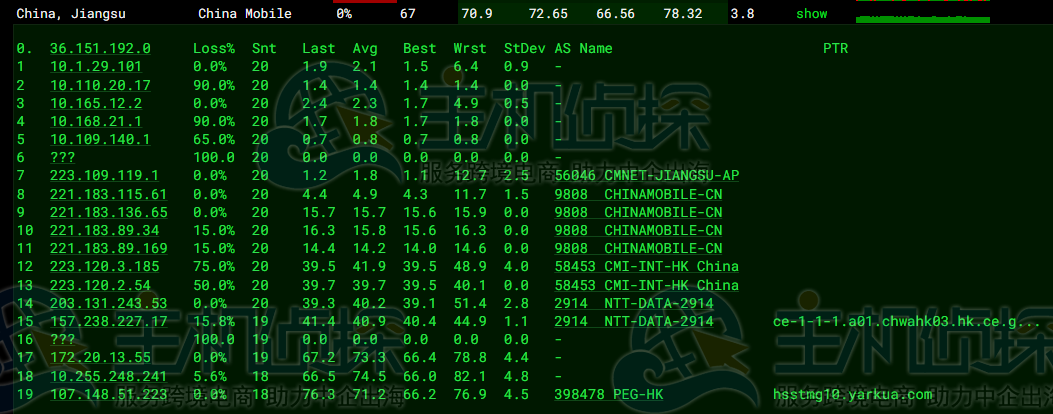Viewport: 1053px width, 414px height.
Task: Open hop 14 IP 203.131.243.53
Action: (x=108, y=303)
